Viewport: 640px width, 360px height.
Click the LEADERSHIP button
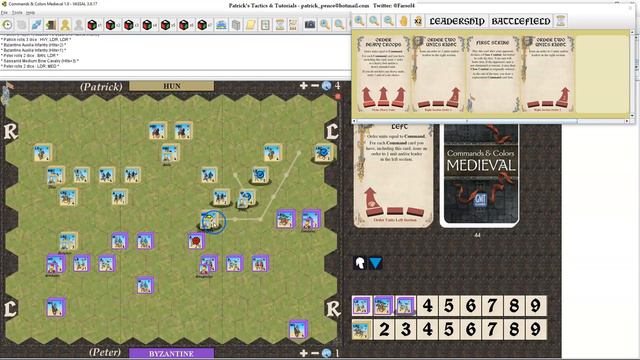pyautogui.click(x=457, y=21)
